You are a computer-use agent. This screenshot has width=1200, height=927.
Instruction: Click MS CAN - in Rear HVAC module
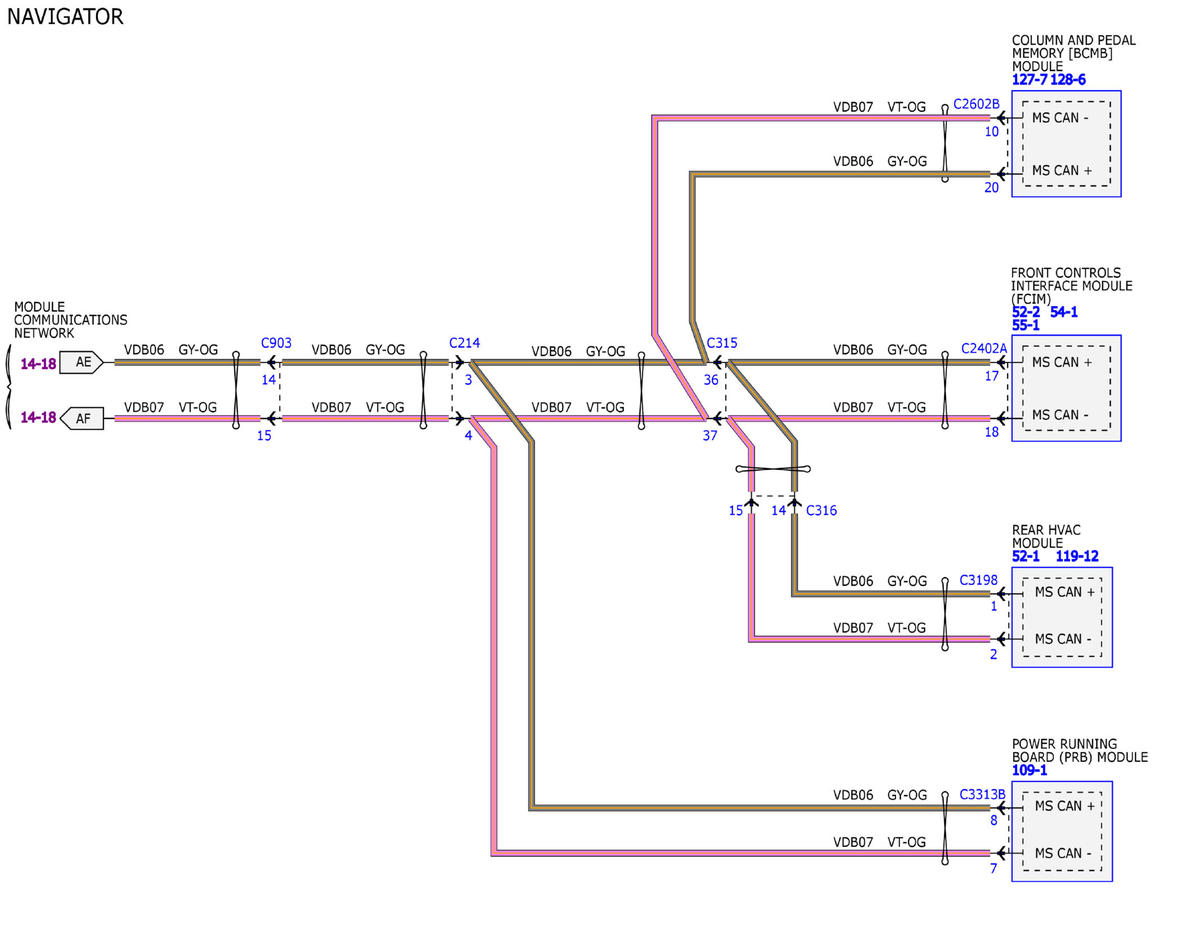[1064, 639]
